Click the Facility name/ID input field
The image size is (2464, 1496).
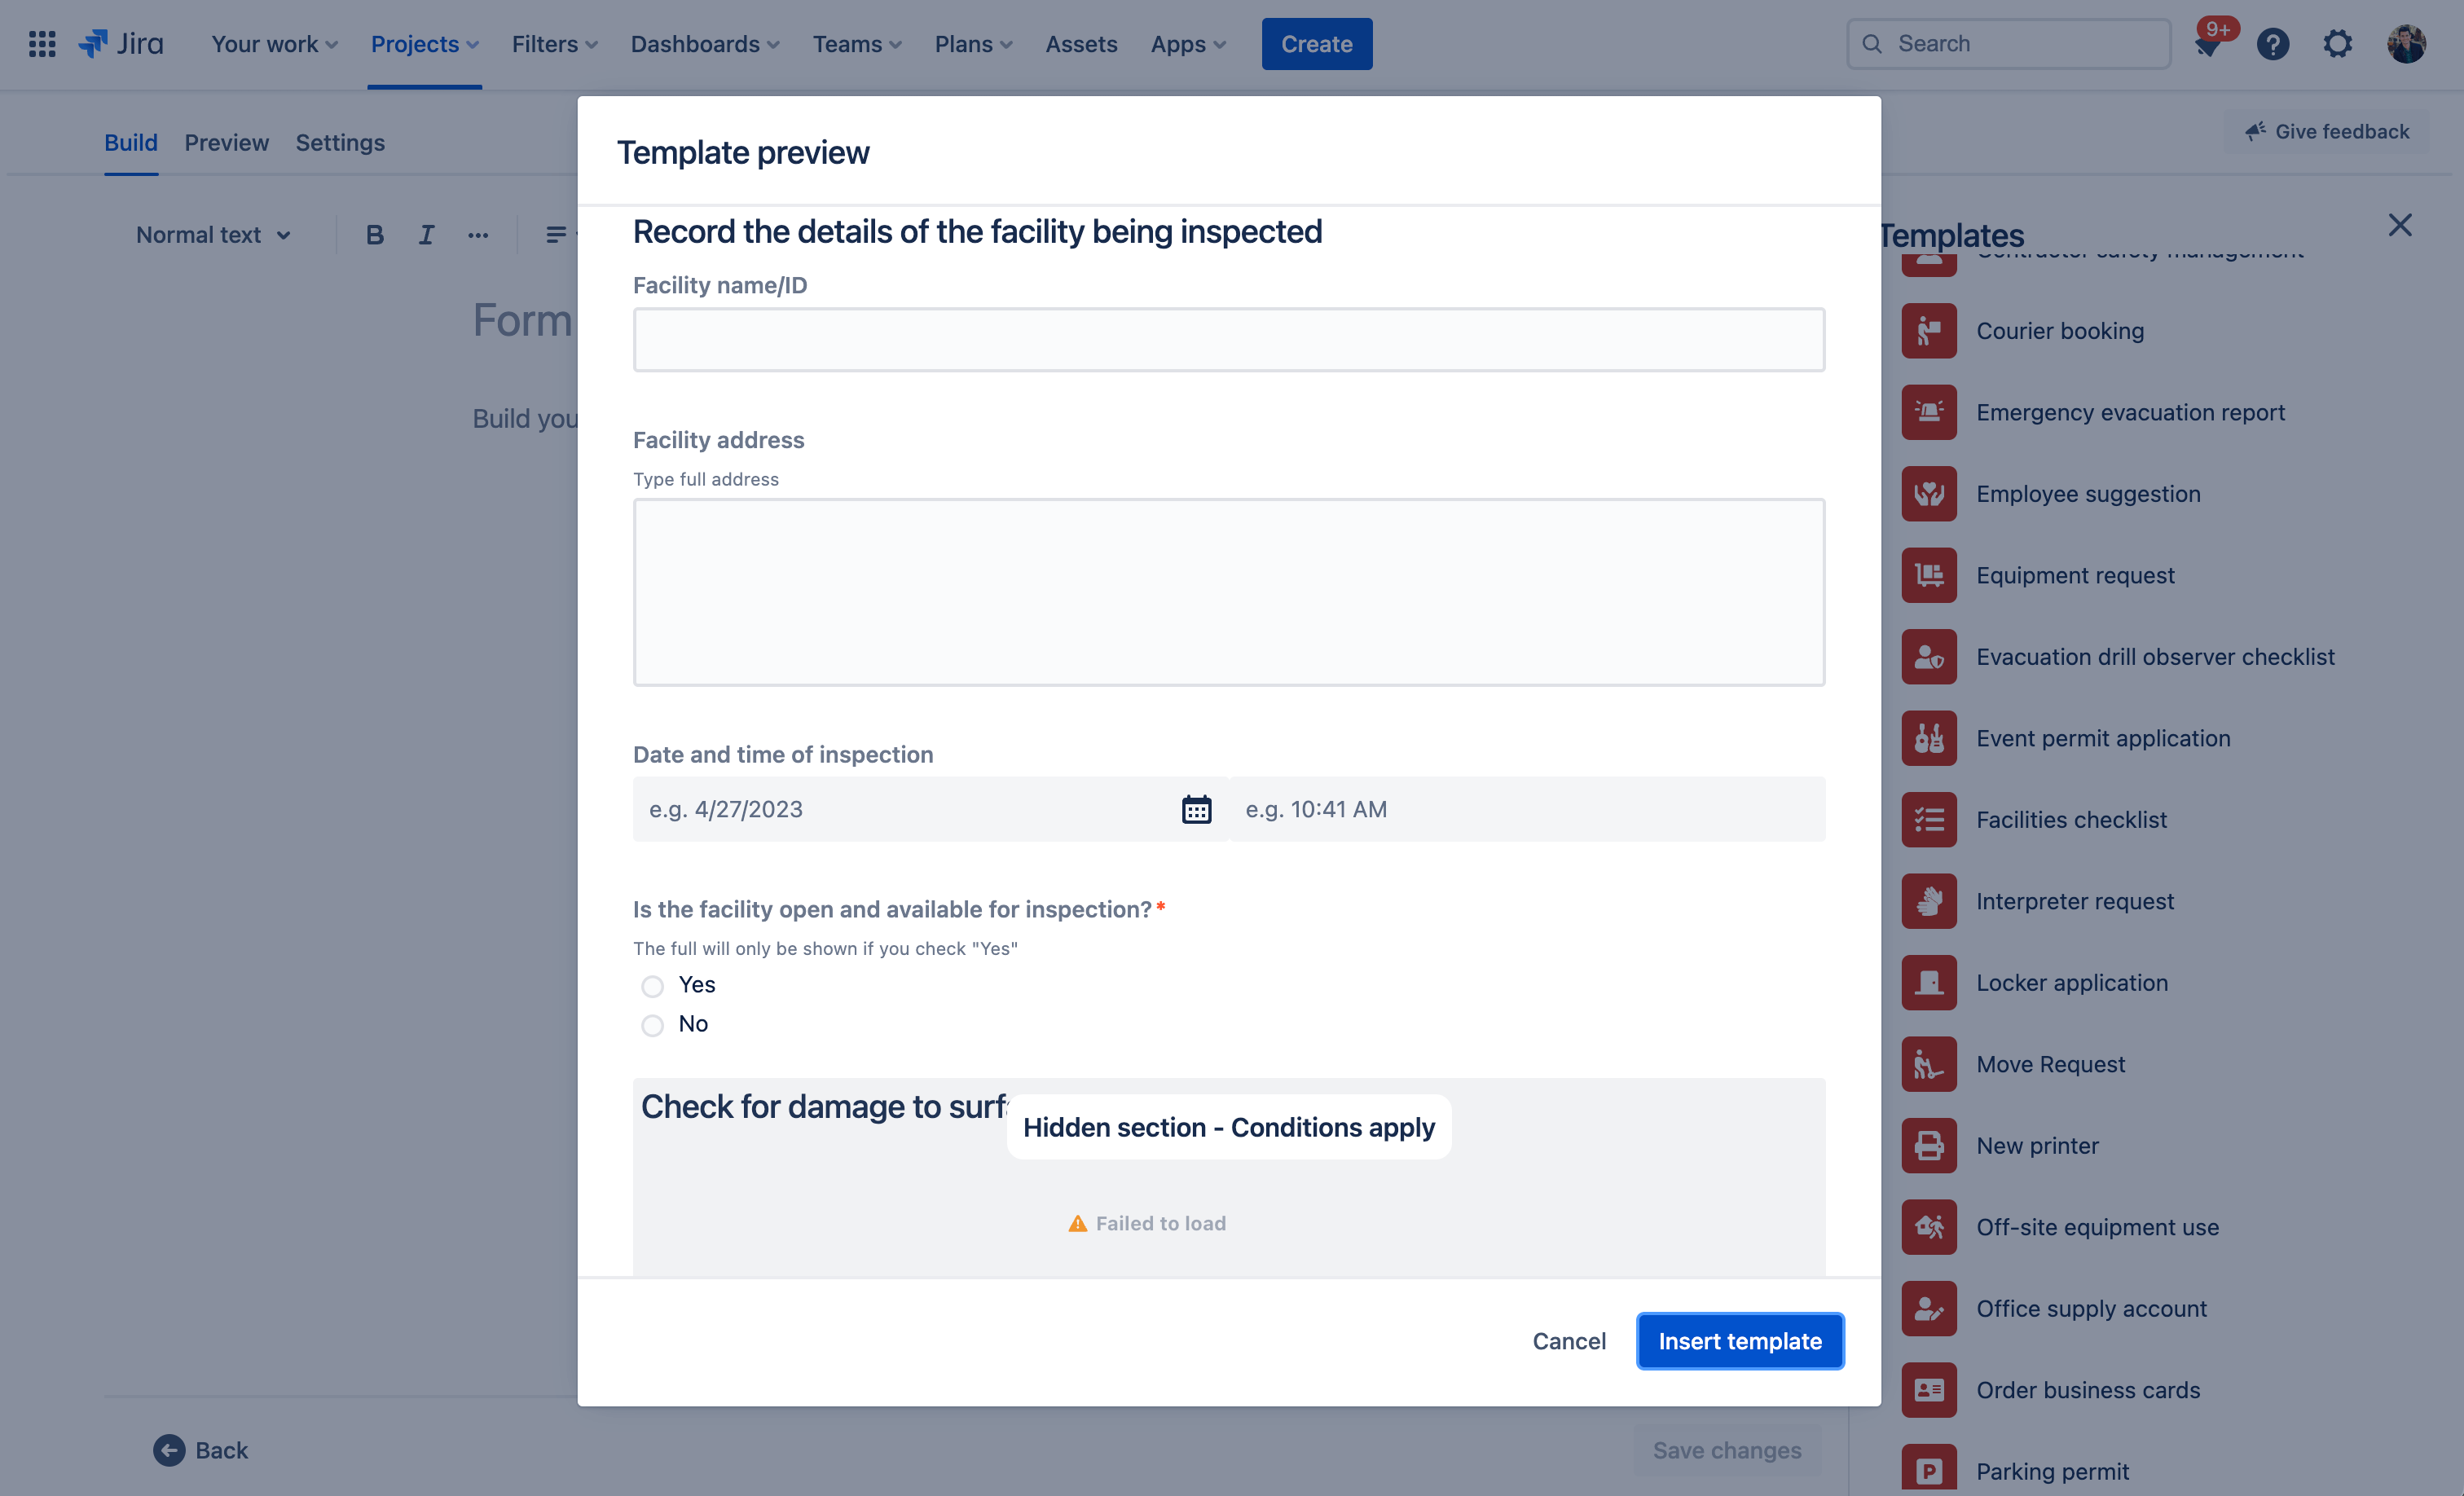[x=1229, y=338]
